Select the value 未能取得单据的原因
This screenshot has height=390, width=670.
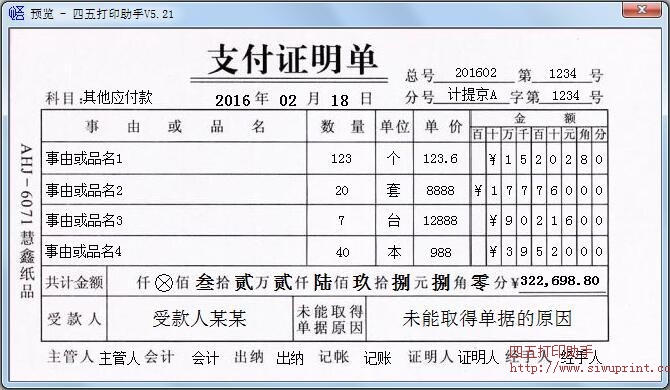[x=487, y=318]
